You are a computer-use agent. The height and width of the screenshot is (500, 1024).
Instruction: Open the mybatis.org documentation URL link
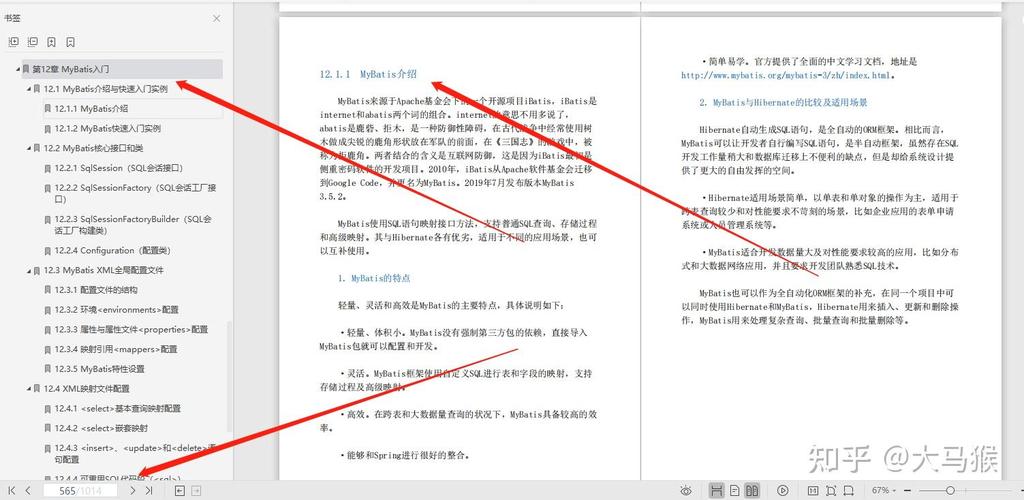(x=785, y=76)
